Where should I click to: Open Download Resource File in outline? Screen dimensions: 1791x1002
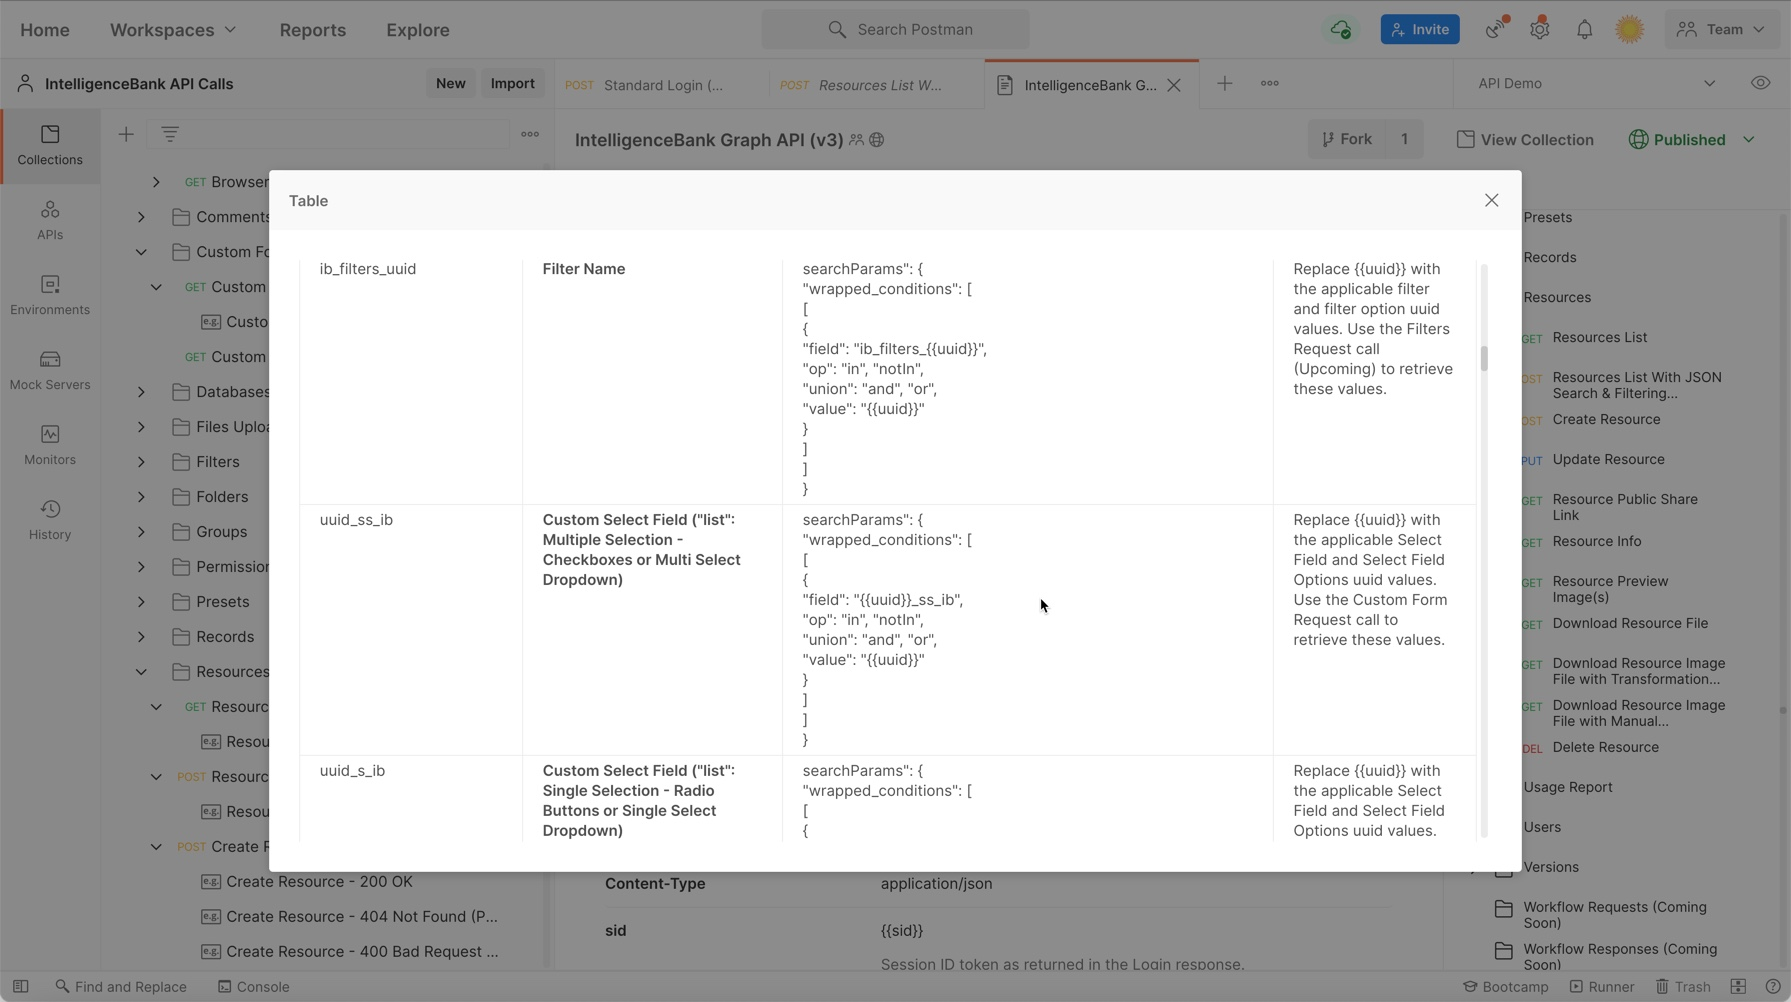pos(1630,624)
